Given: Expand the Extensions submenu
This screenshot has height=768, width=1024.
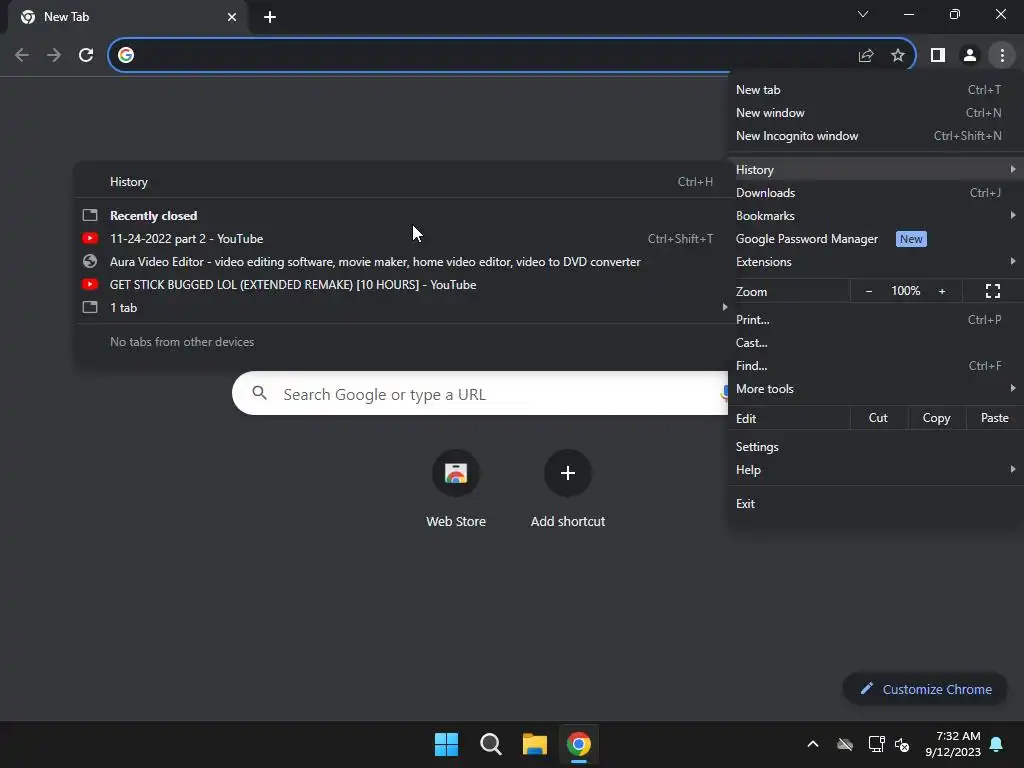Looking at the screenshot, I should (874, 261).
